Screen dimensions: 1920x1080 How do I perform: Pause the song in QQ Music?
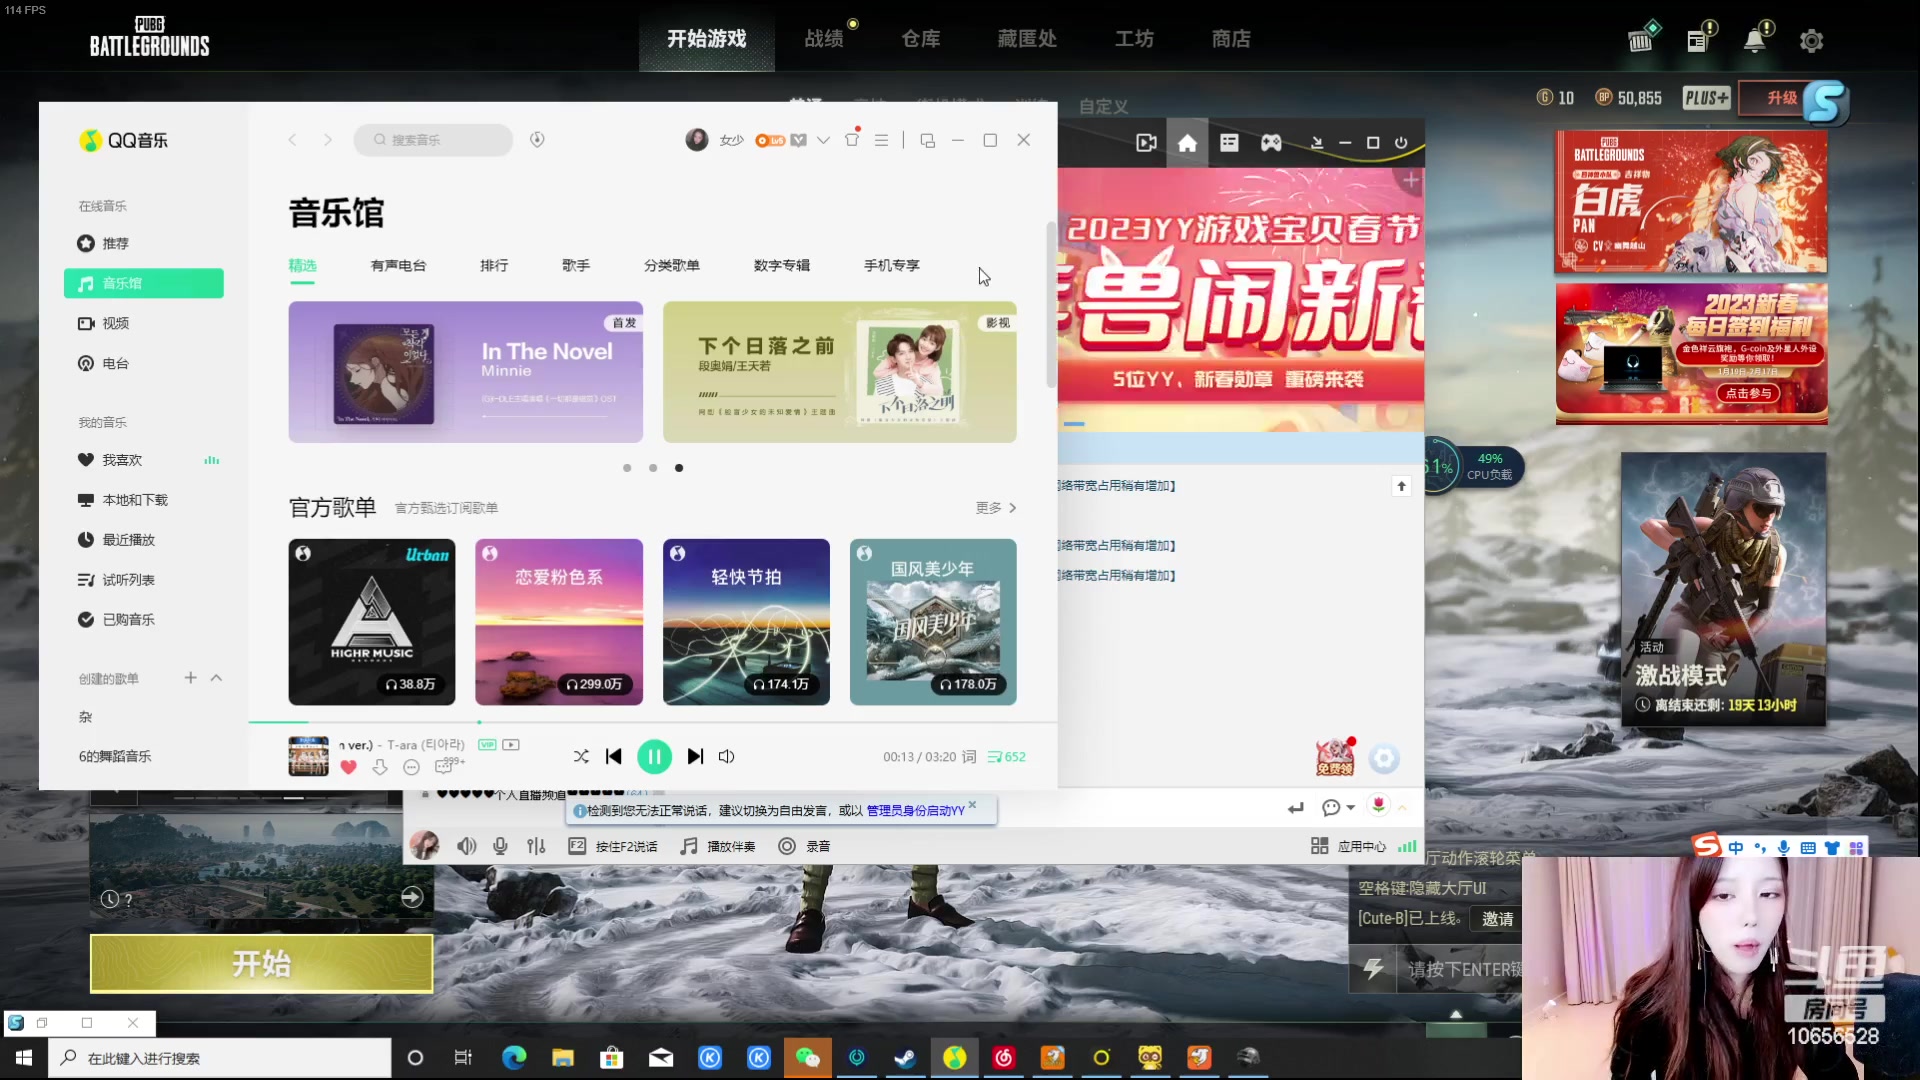pyautogui.click(x=654, y=757)
